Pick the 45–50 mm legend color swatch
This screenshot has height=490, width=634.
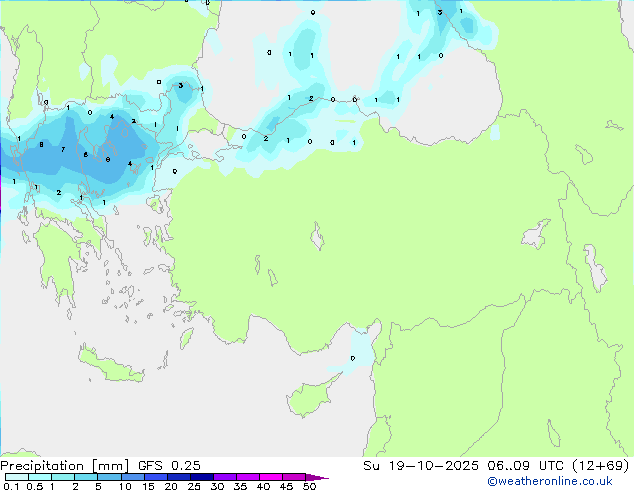[x=294, y=477]
